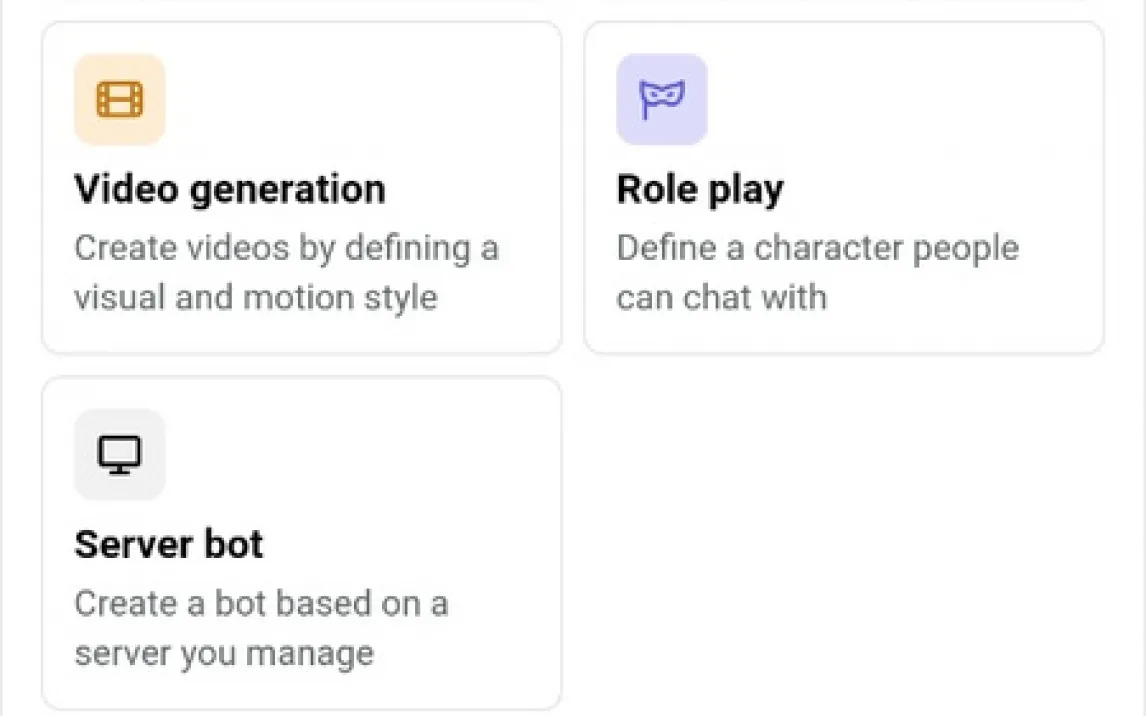Click 'Define a character people' description text
This screenshot has width=1146, height=716.
click(x=818, y=248)
